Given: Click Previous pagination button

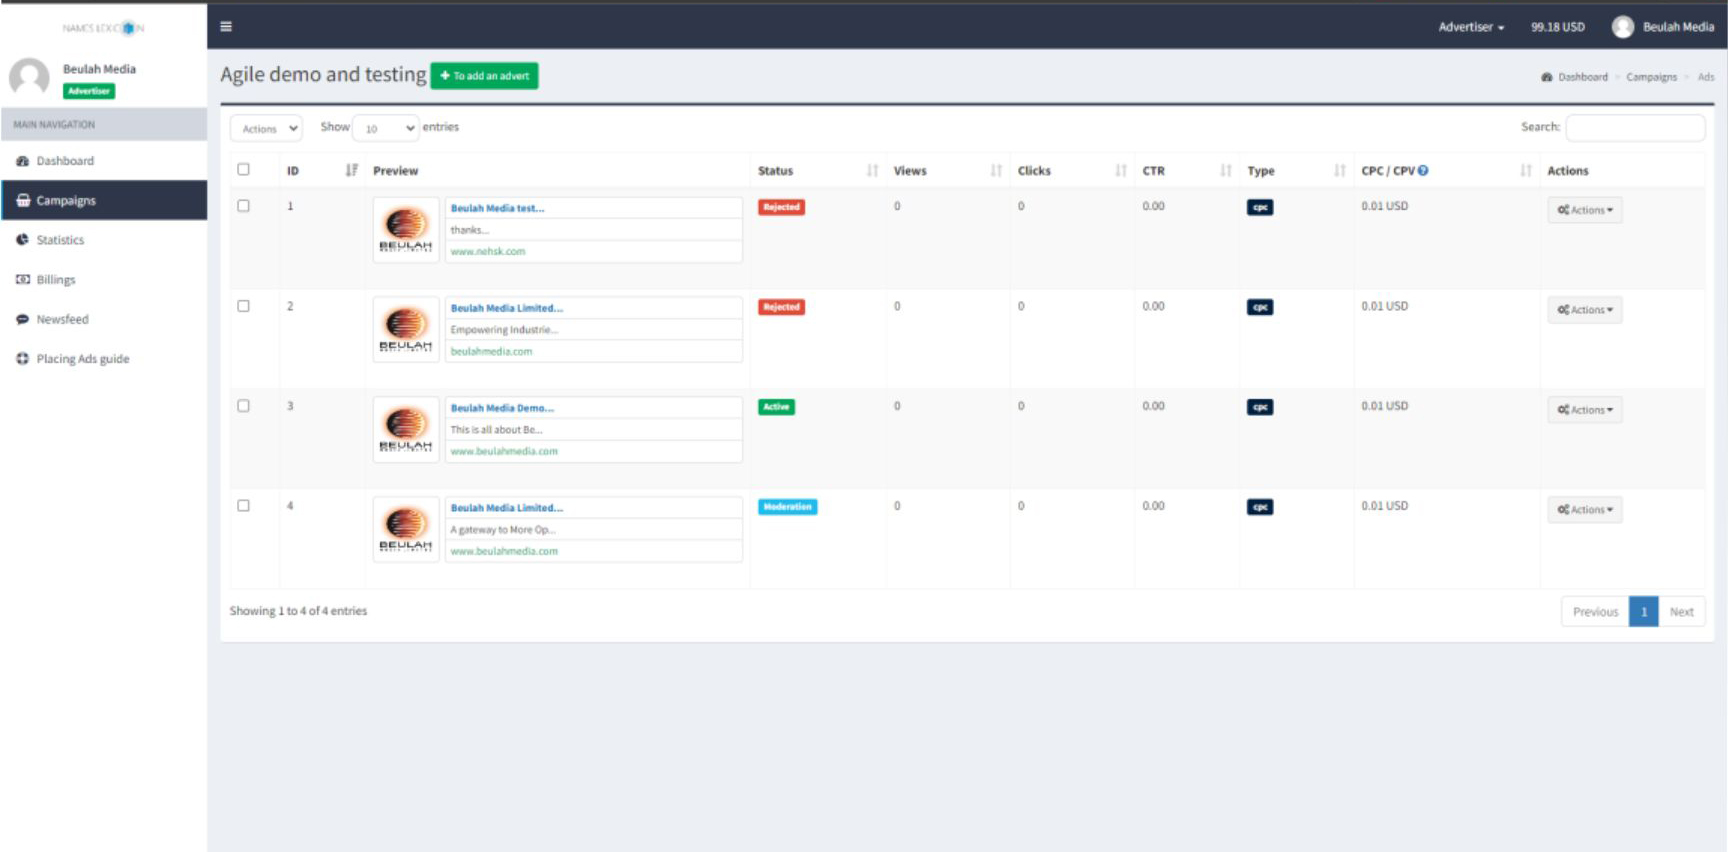Looking at the screenshot, I should tap(1595, 612).
